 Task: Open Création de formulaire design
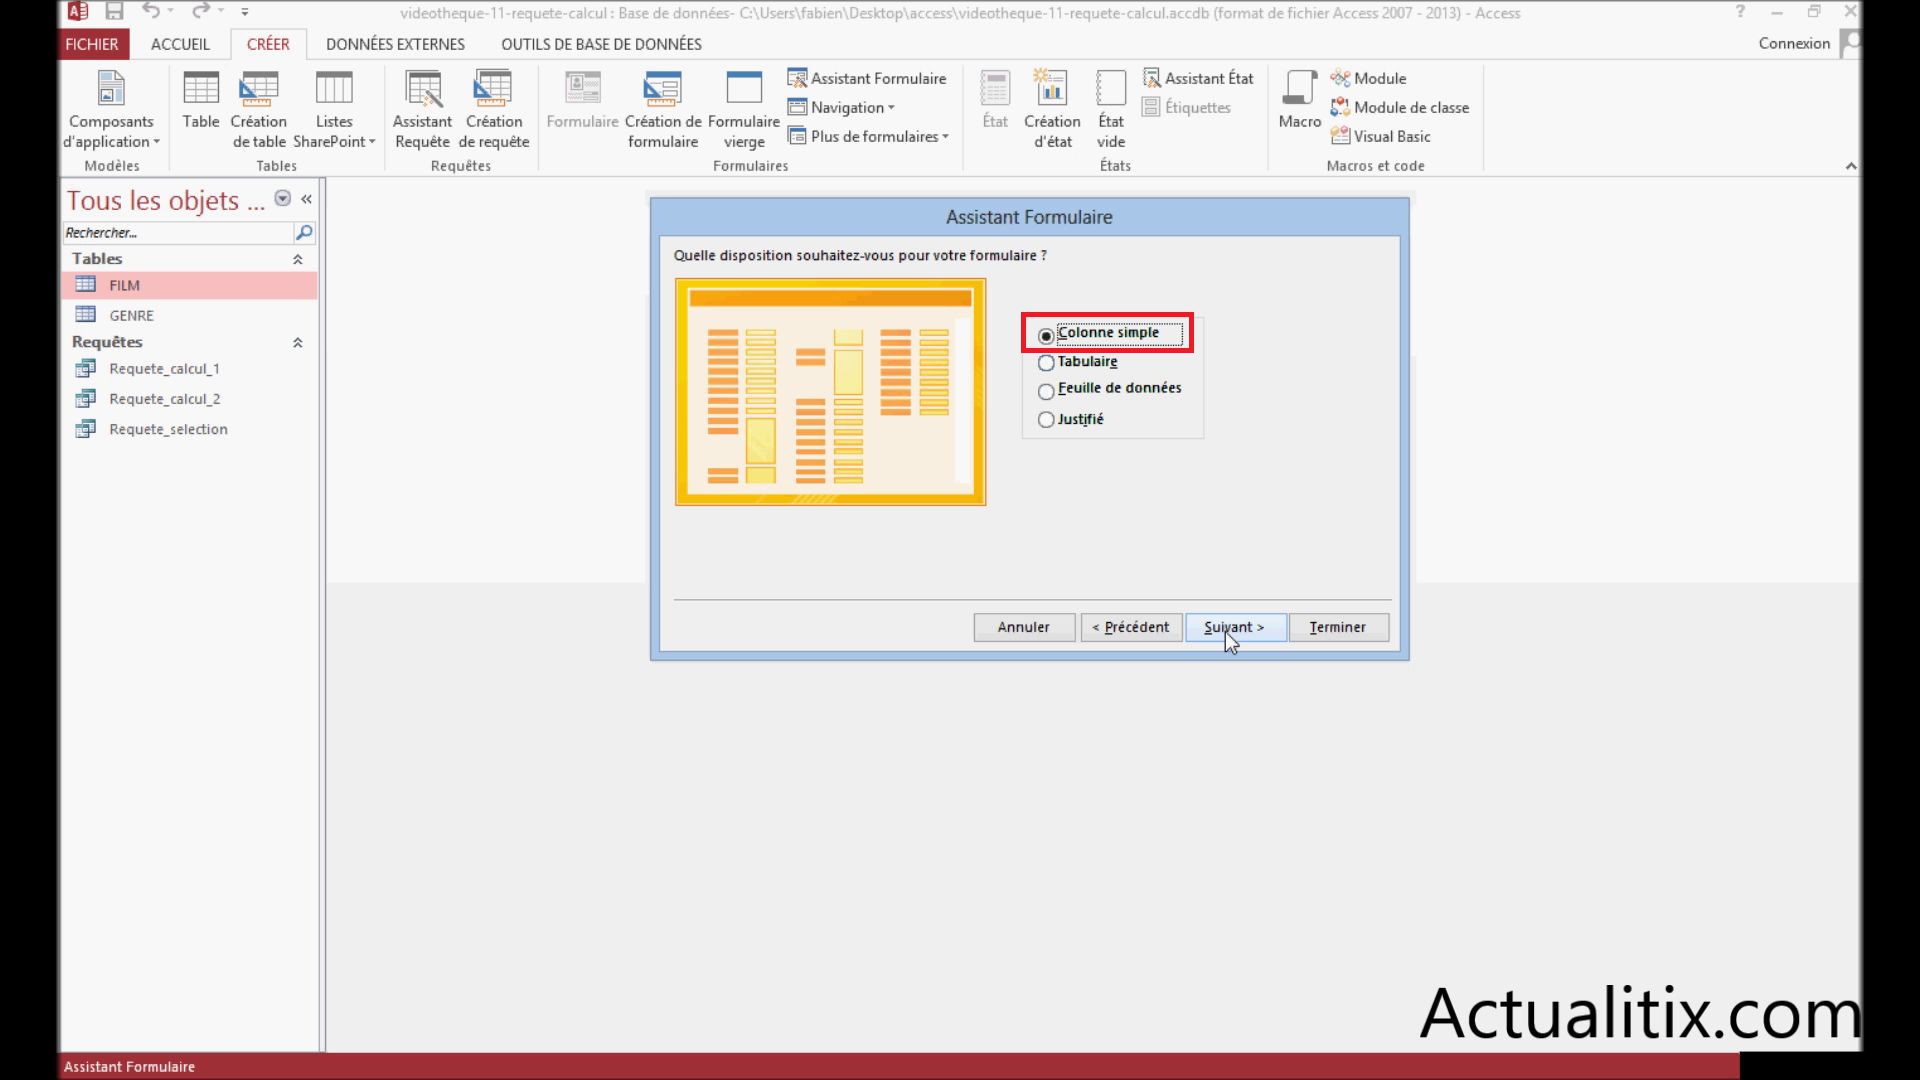tap(663, 109)
